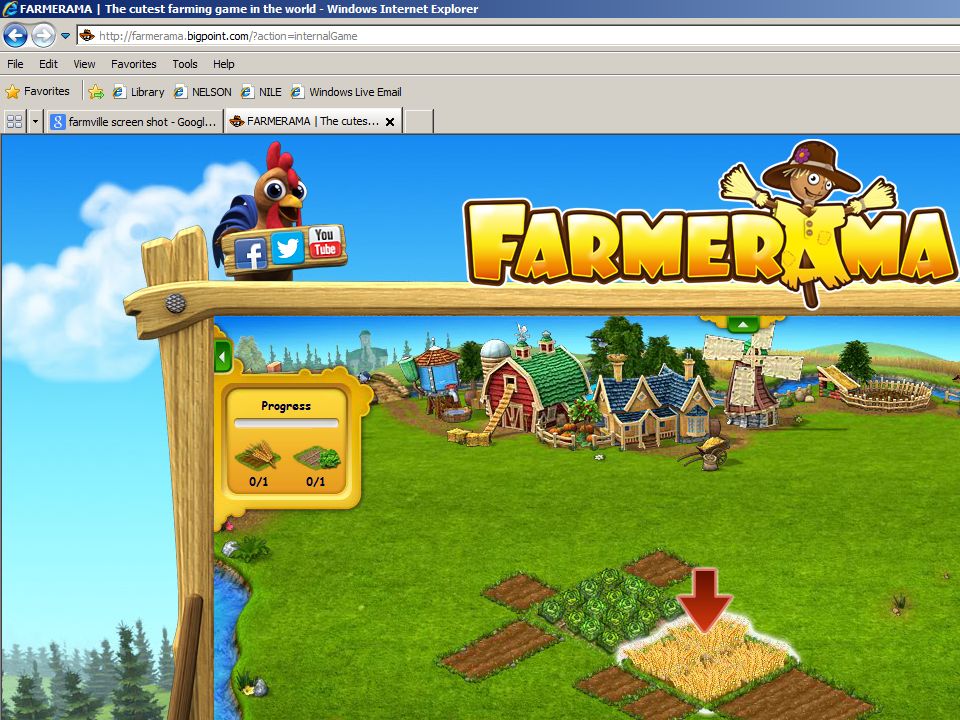The width and height of the screenshot is (960, 720).
Task: Open the Library favorites link
Action: click(x=138, y=92)
